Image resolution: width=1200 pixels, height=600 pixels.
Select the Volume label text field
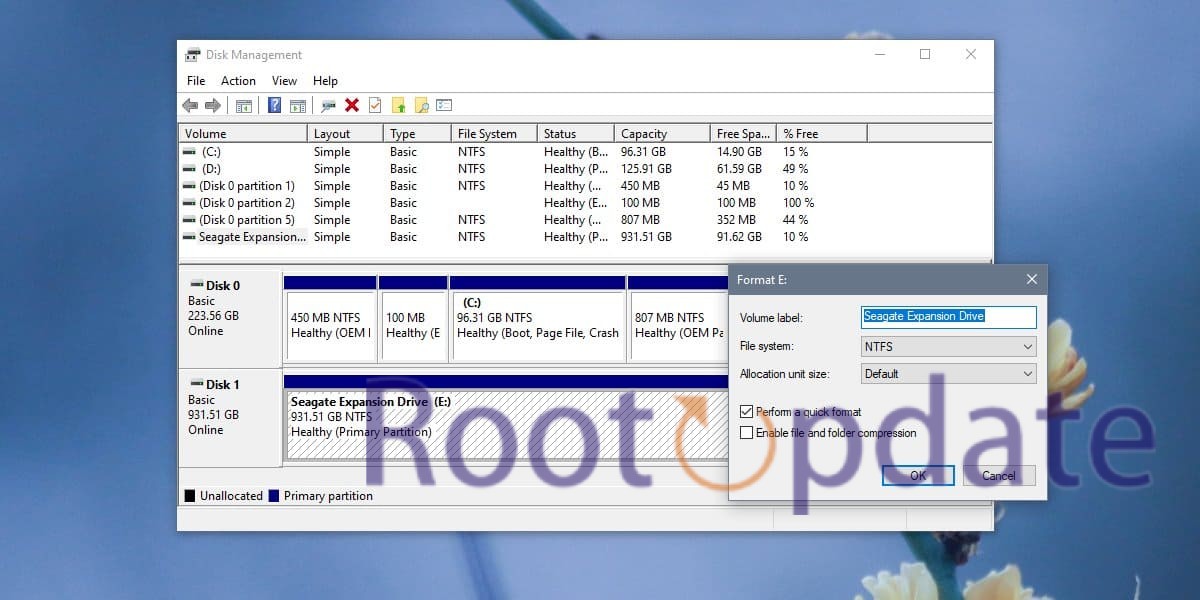(x=948, y=316)
